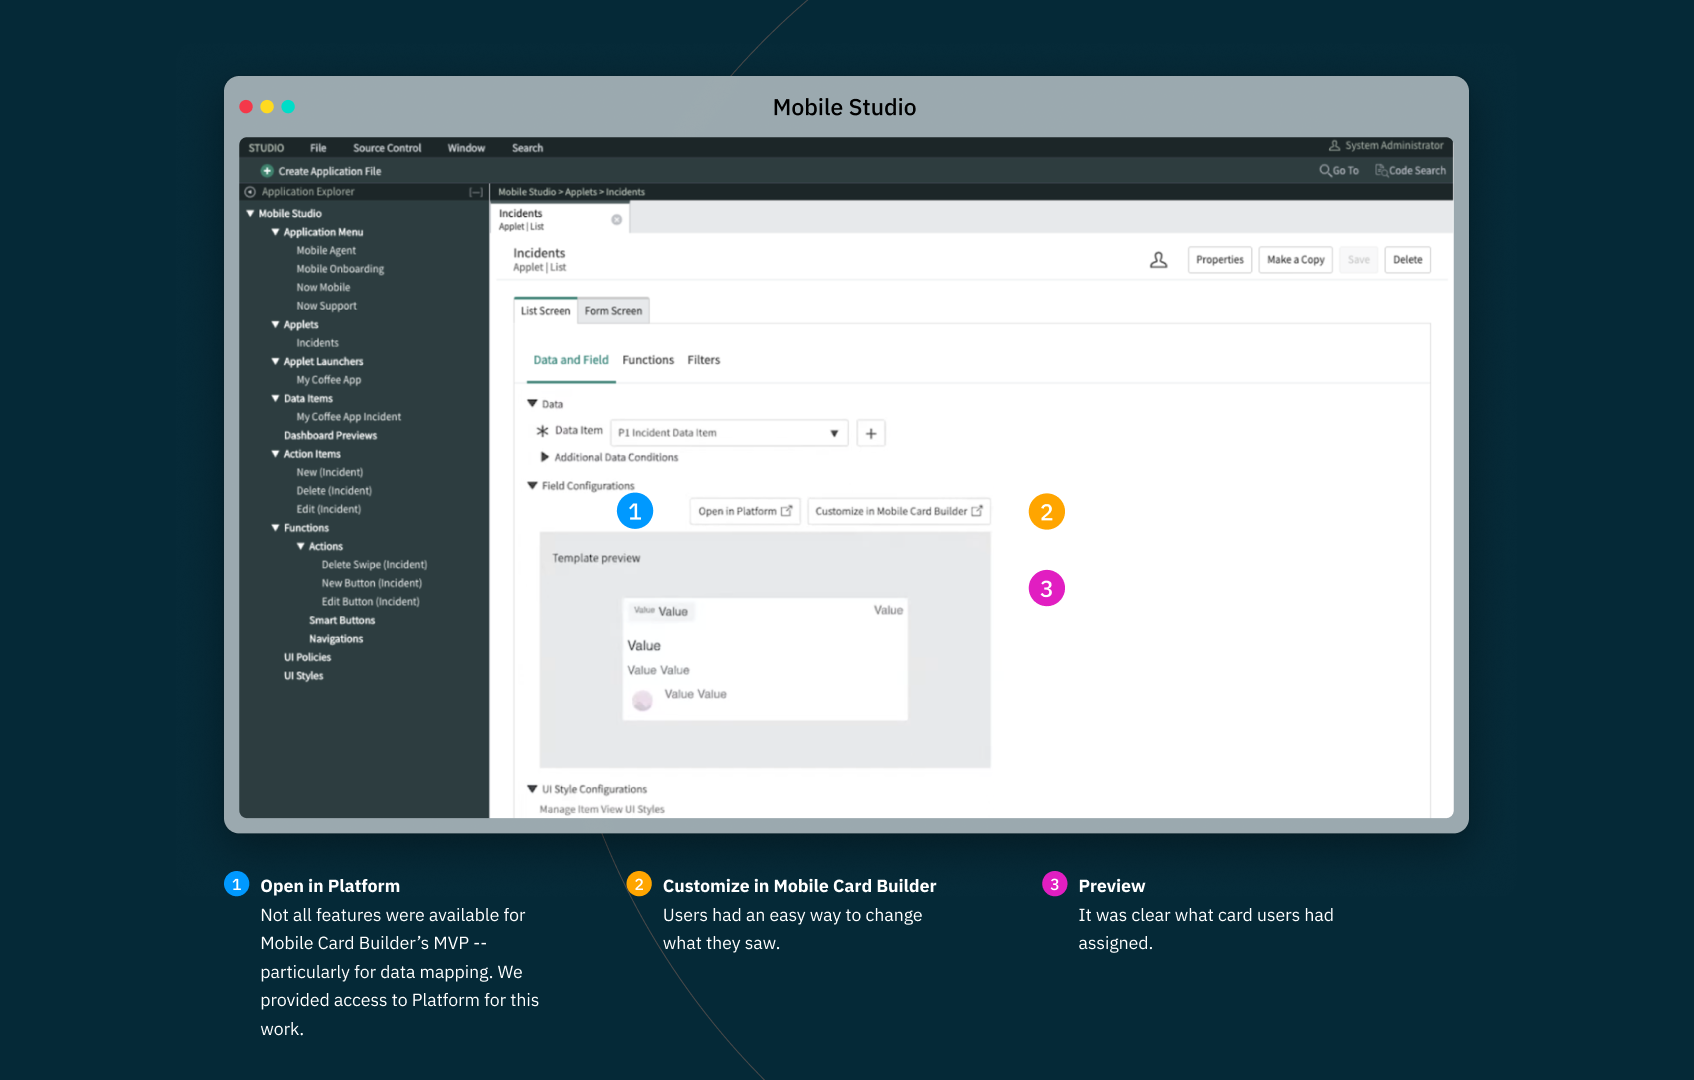Select UI Policies in the explorer
Image resolution: width=1694 pixels, height=1080 pixels.
(307, 658)
